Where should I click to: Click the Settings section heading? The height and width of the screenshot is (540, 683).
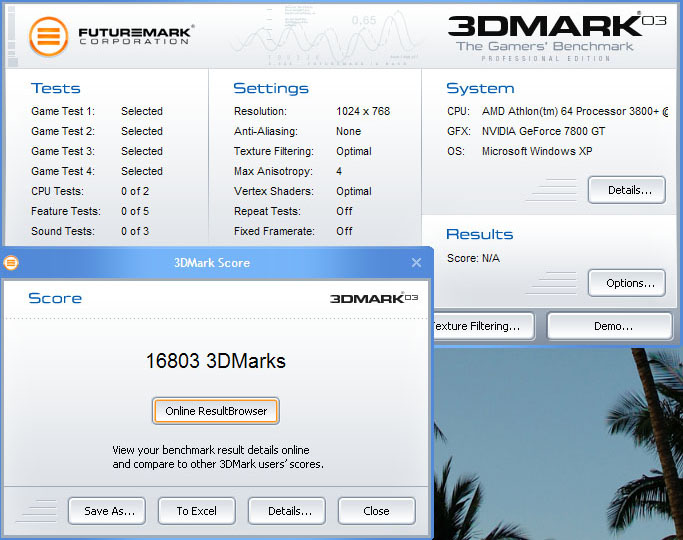(271, 88)
